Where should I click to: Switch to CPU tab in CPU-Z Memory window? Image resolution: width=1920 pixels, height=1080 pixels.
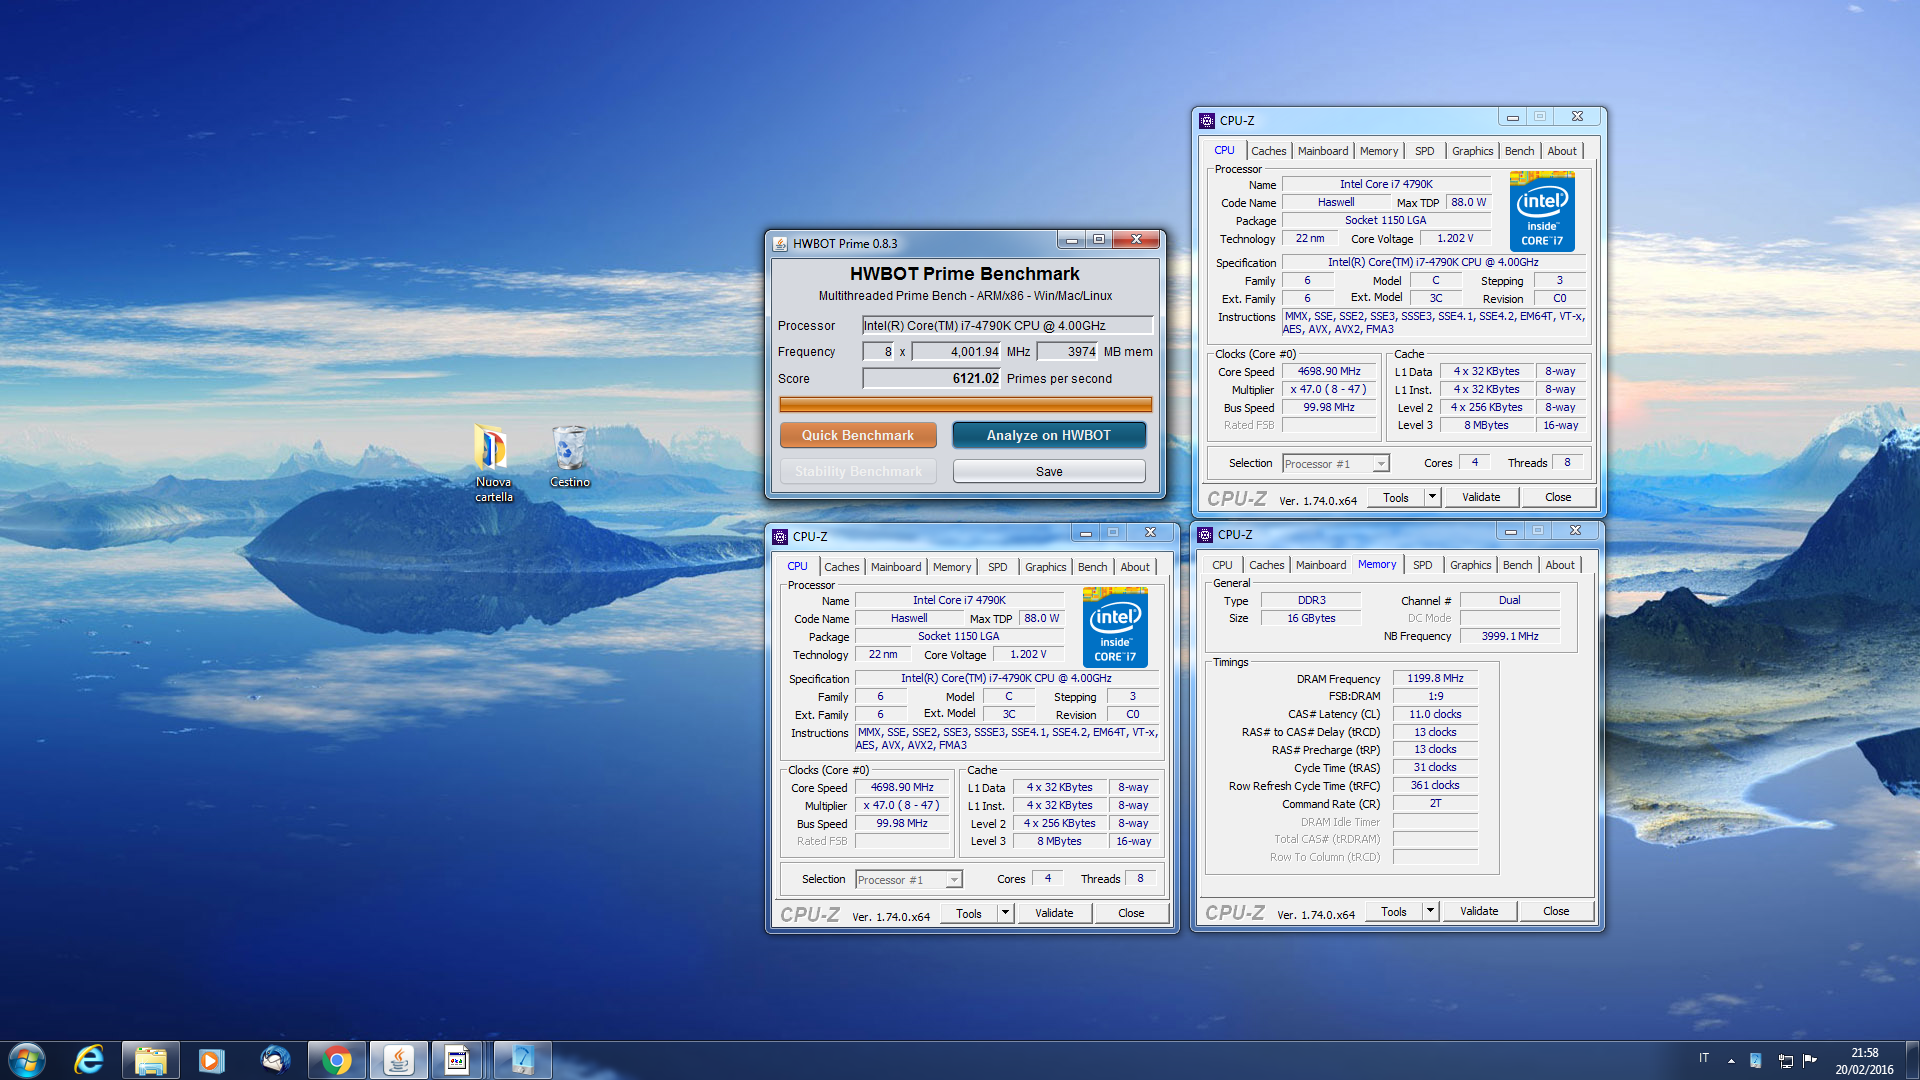pyautogui.click(x=1222, y=565)
